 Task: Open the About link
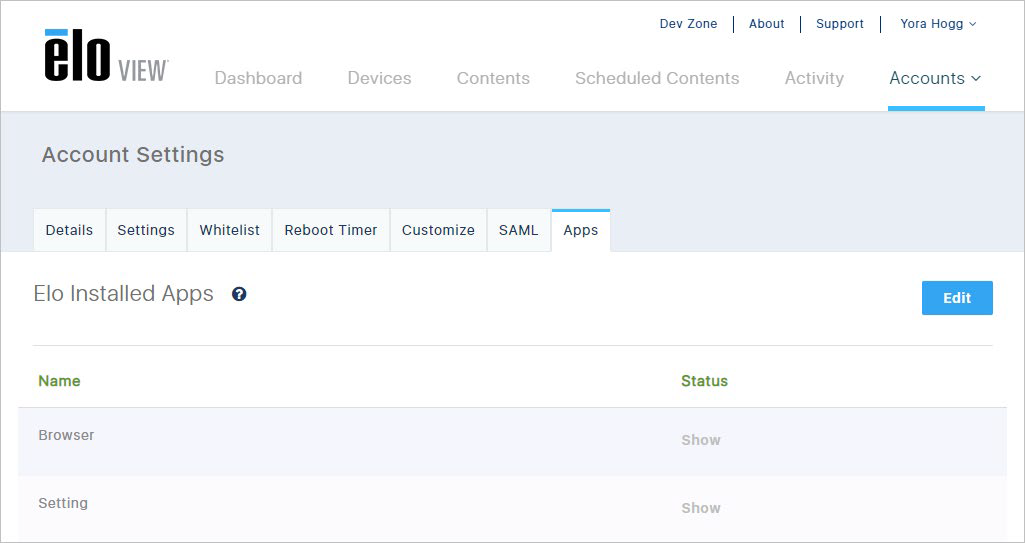coord(767,24)
